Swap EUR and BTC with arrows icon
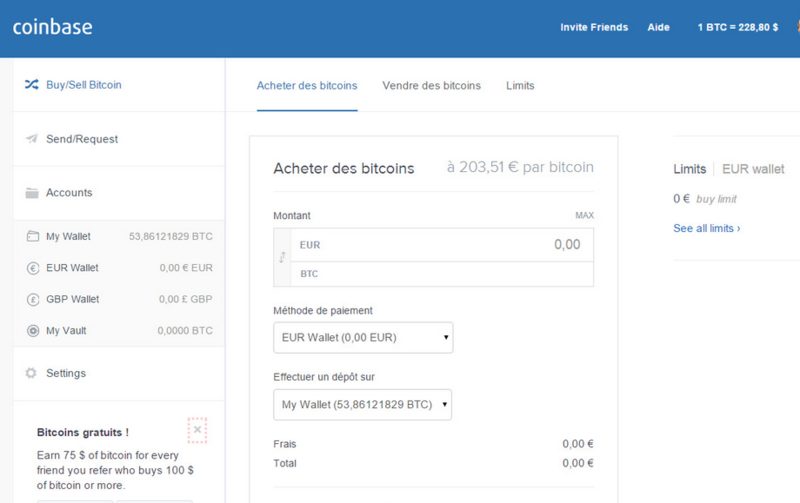800x503 pixels. (282, 258)
